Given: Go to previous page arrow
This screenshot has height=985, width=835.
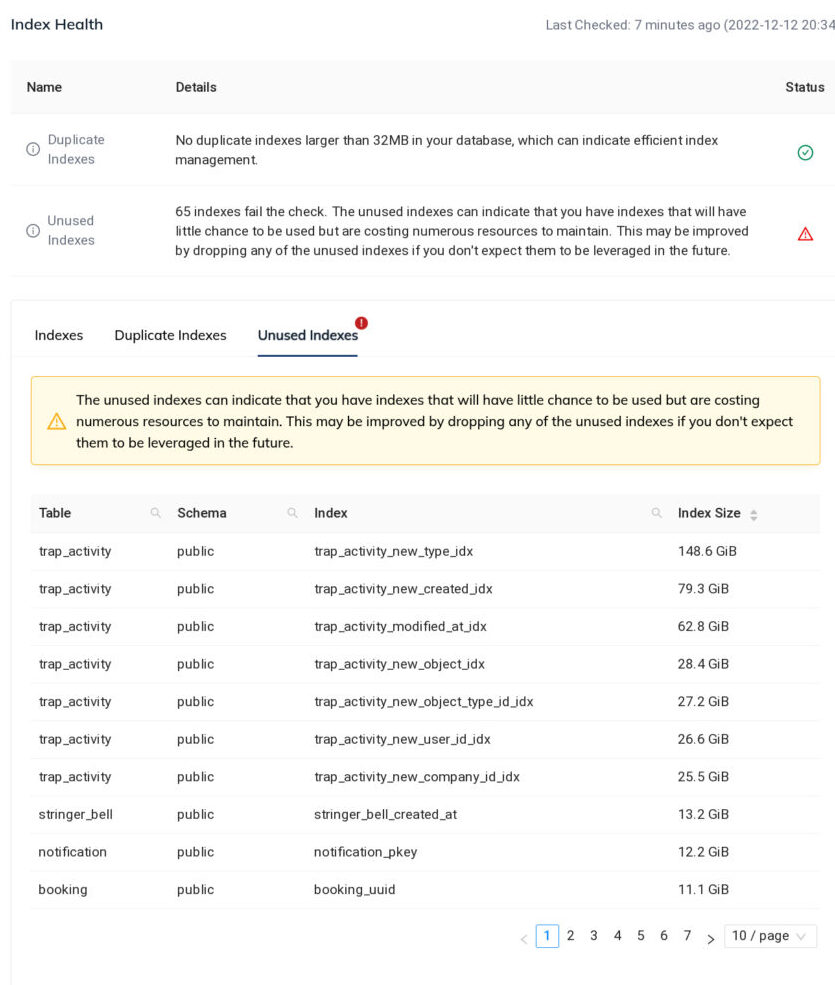Looking at the screenshot, I should [x=524, y=939].
